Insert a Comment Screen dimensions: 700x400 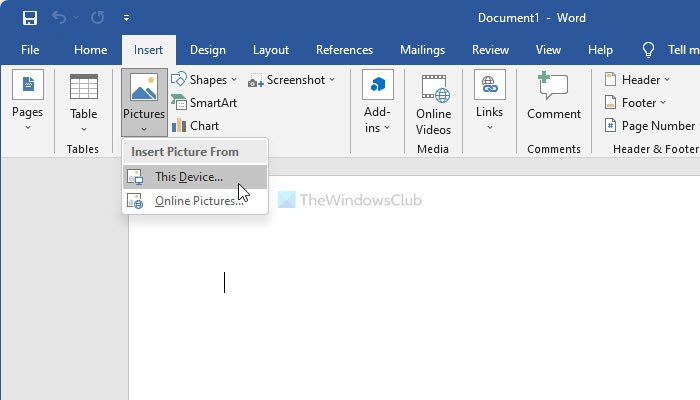[x=554, y=97]
